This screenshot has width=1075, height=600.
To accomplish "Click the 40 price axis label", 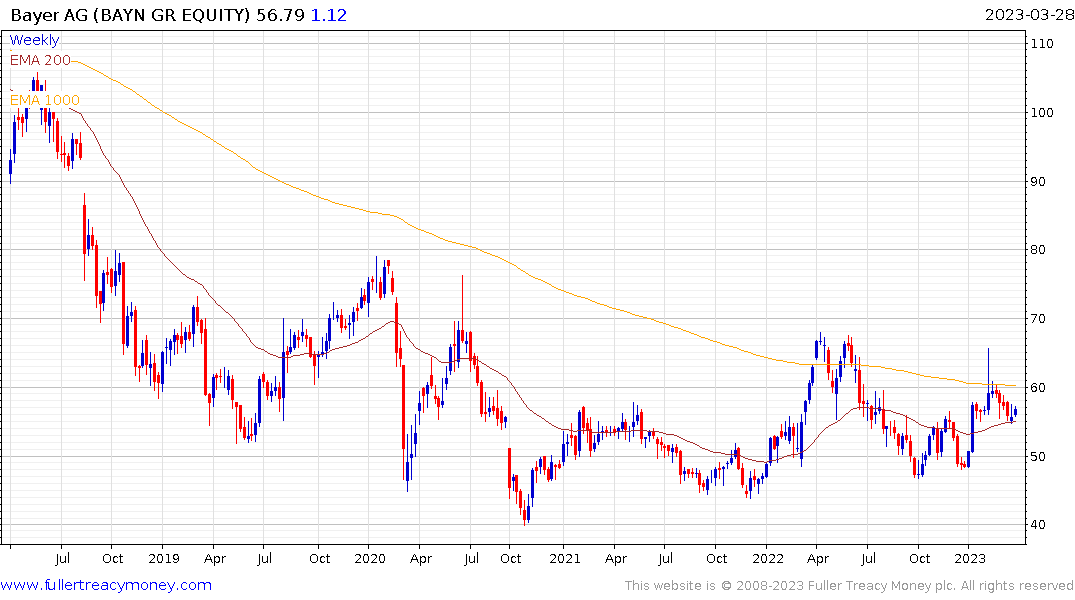I will click(1038, 525).
